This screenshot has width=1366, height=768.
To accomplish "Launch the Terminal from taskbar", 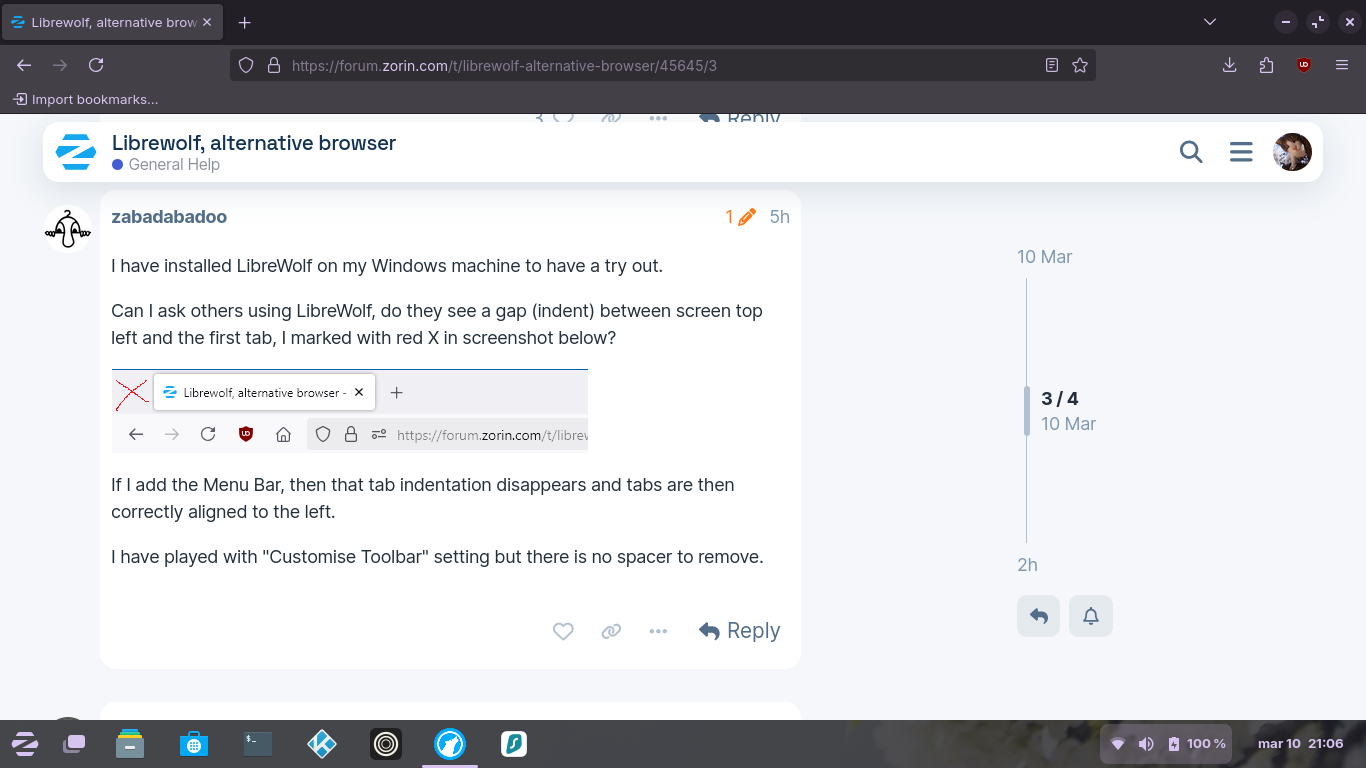I will click(258, 744).
